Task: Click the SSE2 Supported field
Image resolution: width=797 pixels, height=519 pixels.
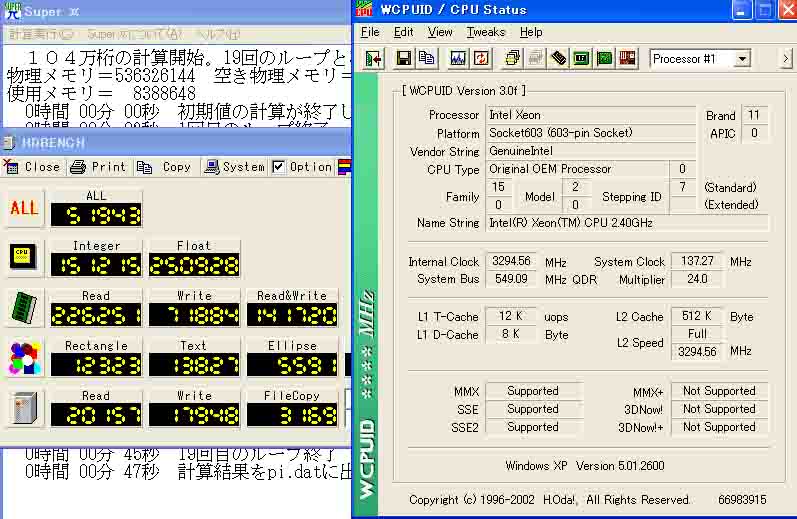Action: (x=533, y=427)
